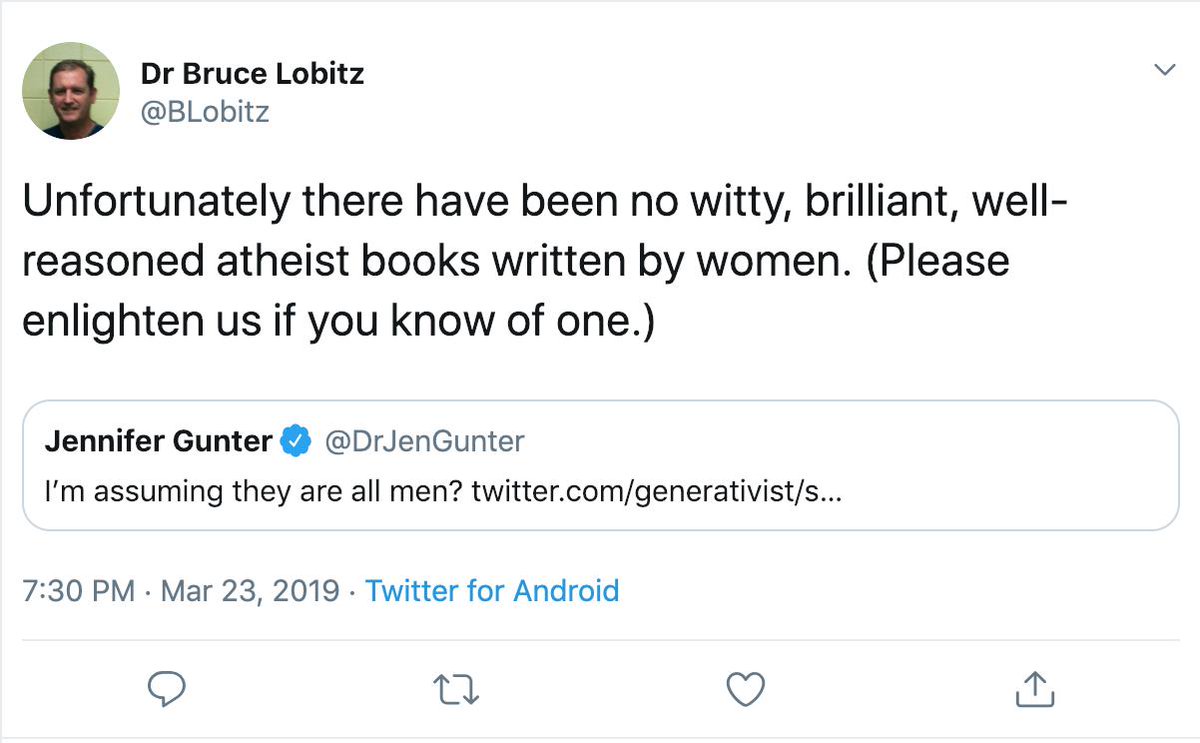
Task: Click the Mar 23, 2019 date
Action: (249, 590)
